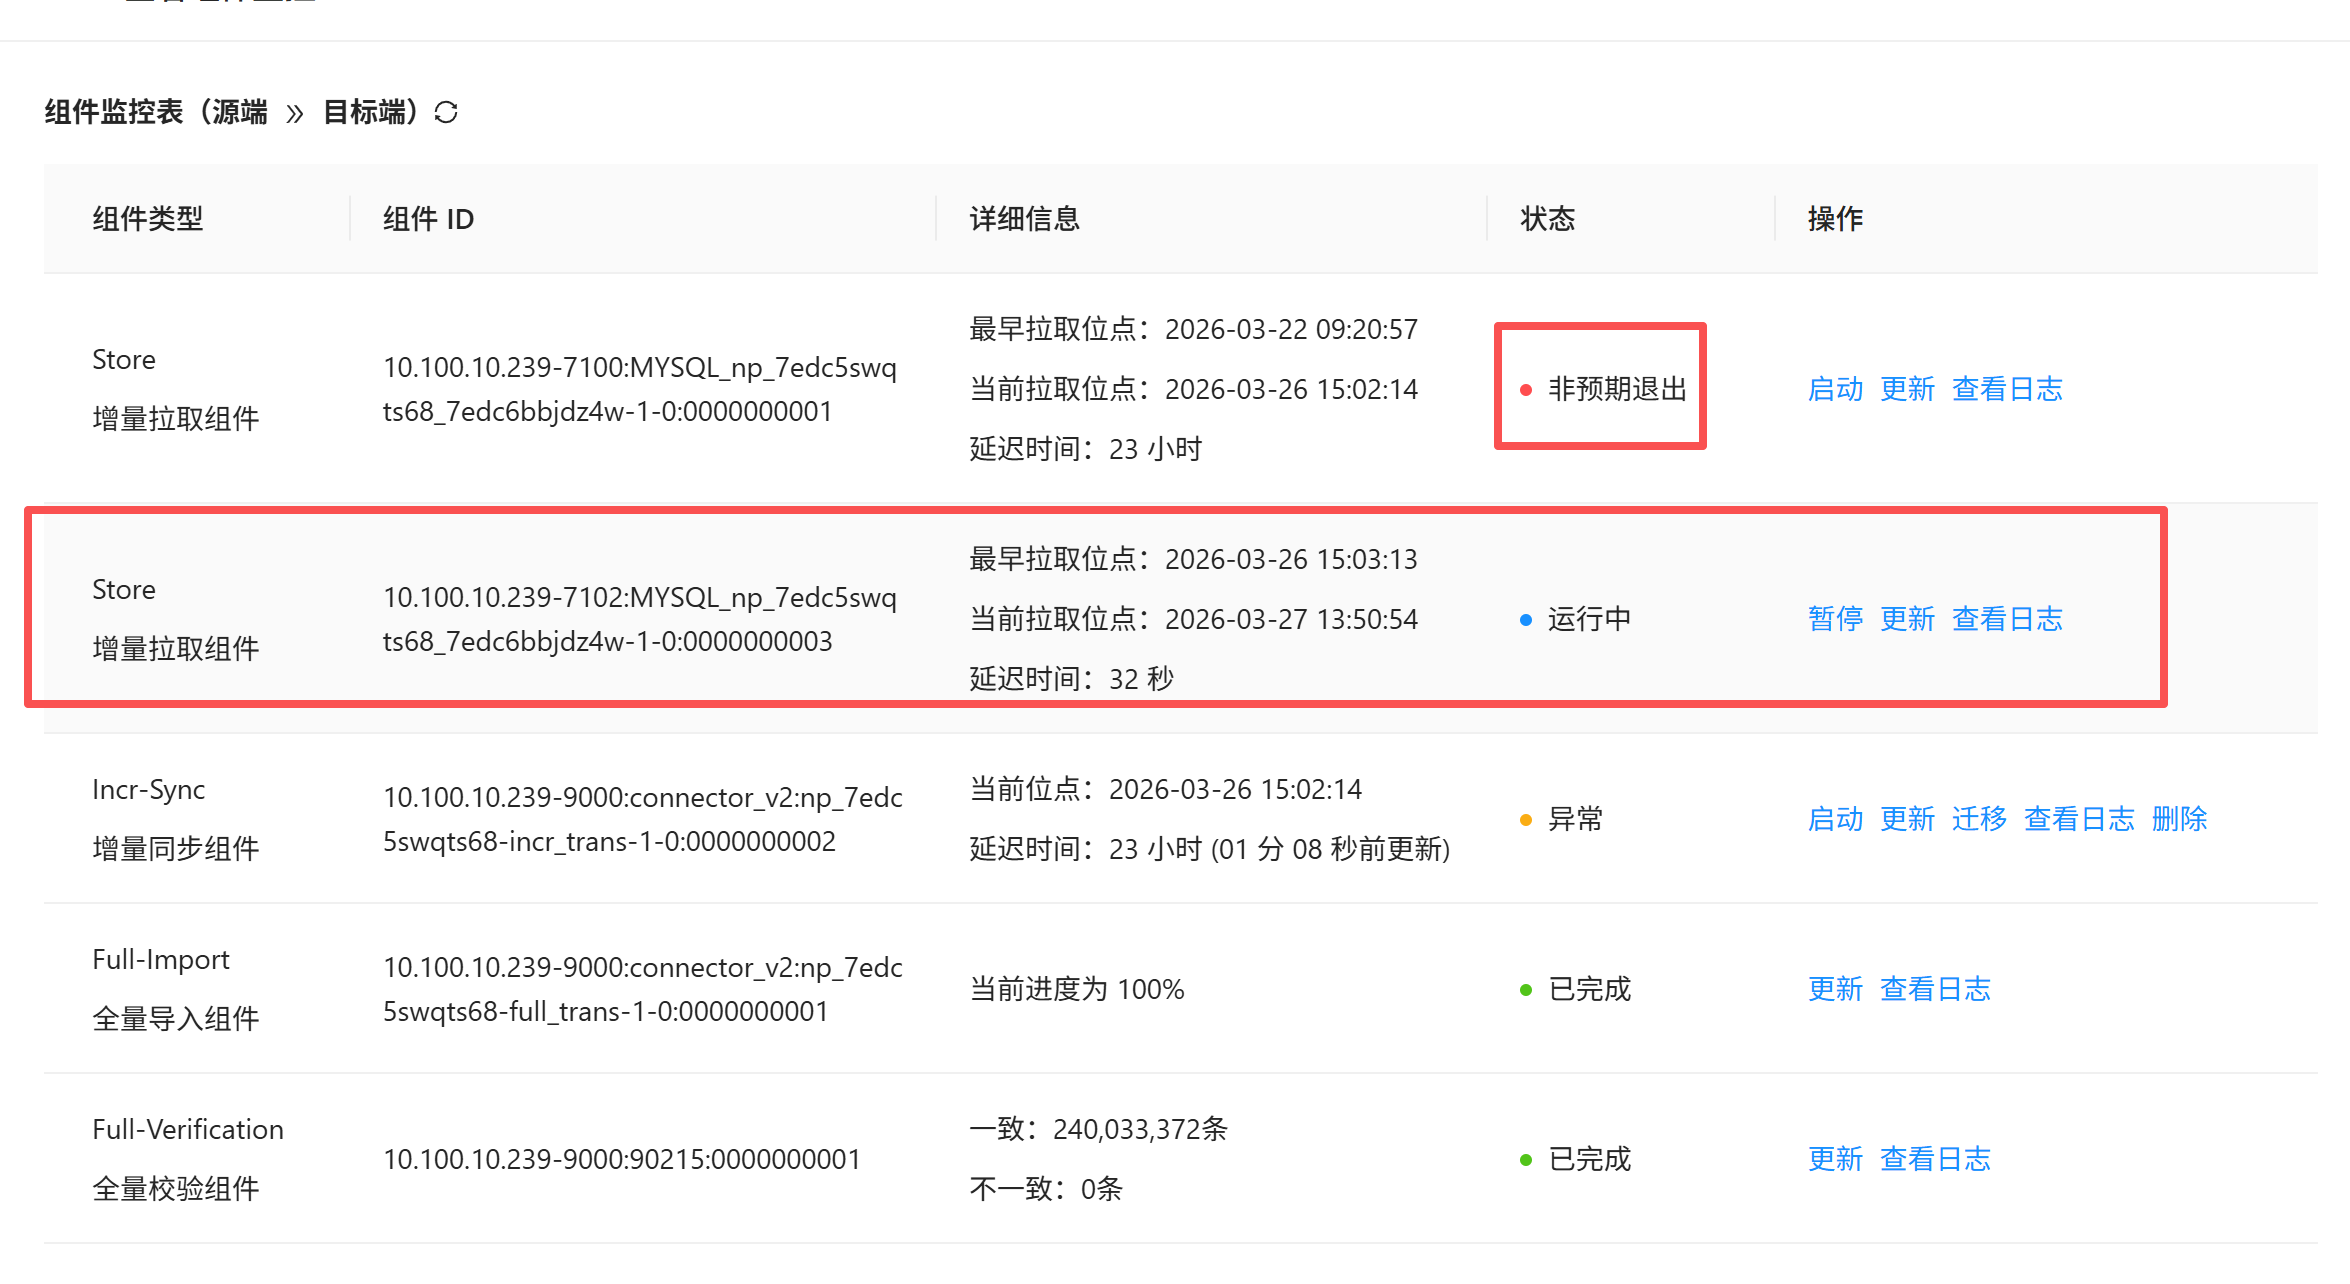Update the Full-Import component

tap(1835, 989)
